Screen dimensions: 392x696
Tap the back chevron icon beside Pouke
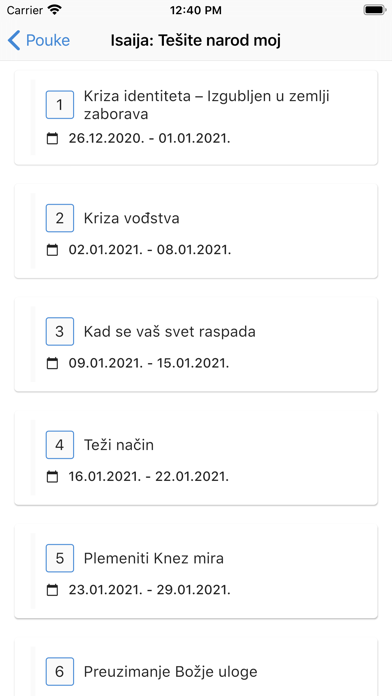(14, 40)
